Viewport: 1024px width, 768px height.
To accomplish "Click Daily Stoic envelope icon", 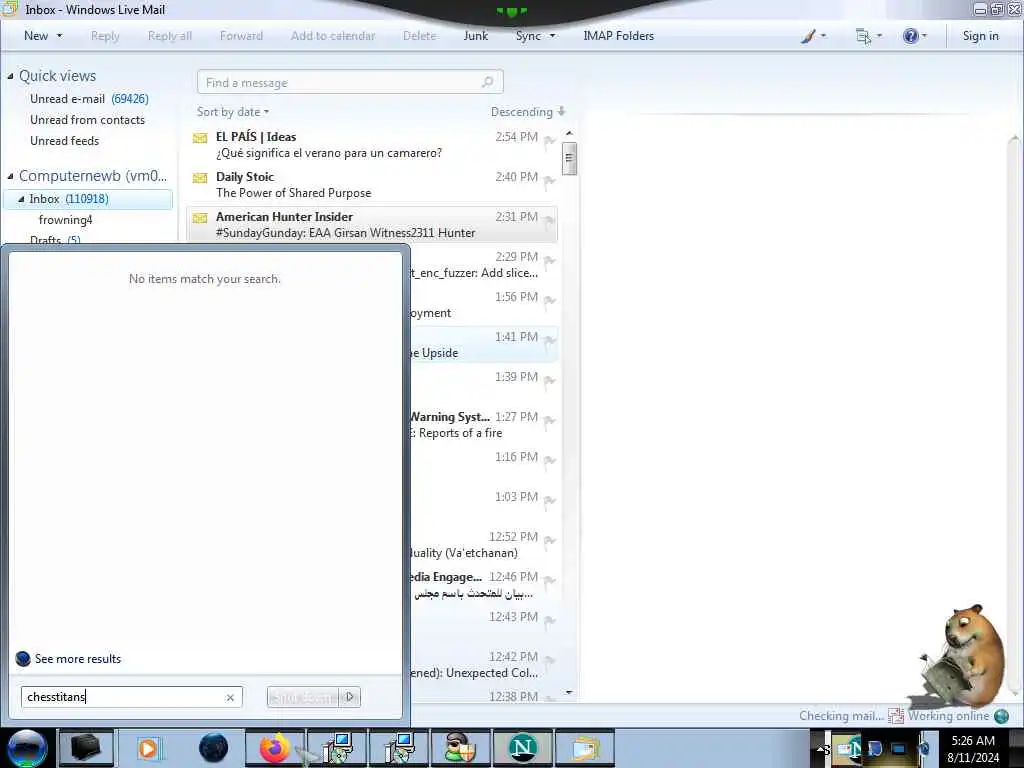I will click(x=200, y=178).
